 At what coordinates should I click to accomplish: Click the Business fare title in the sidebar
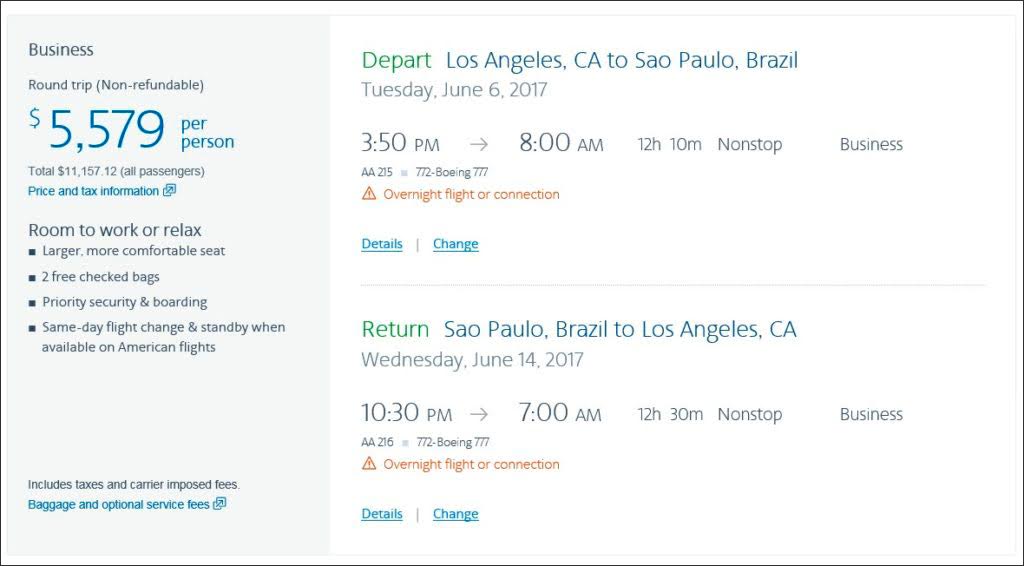pyautogui.click(x=61, y=50)
